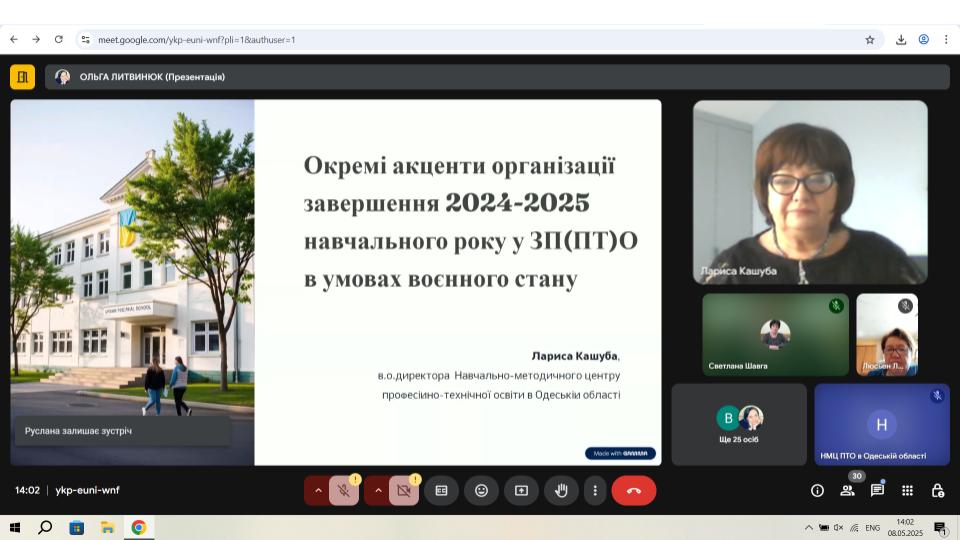Open the Activities grid icon

tap(907, 490)
